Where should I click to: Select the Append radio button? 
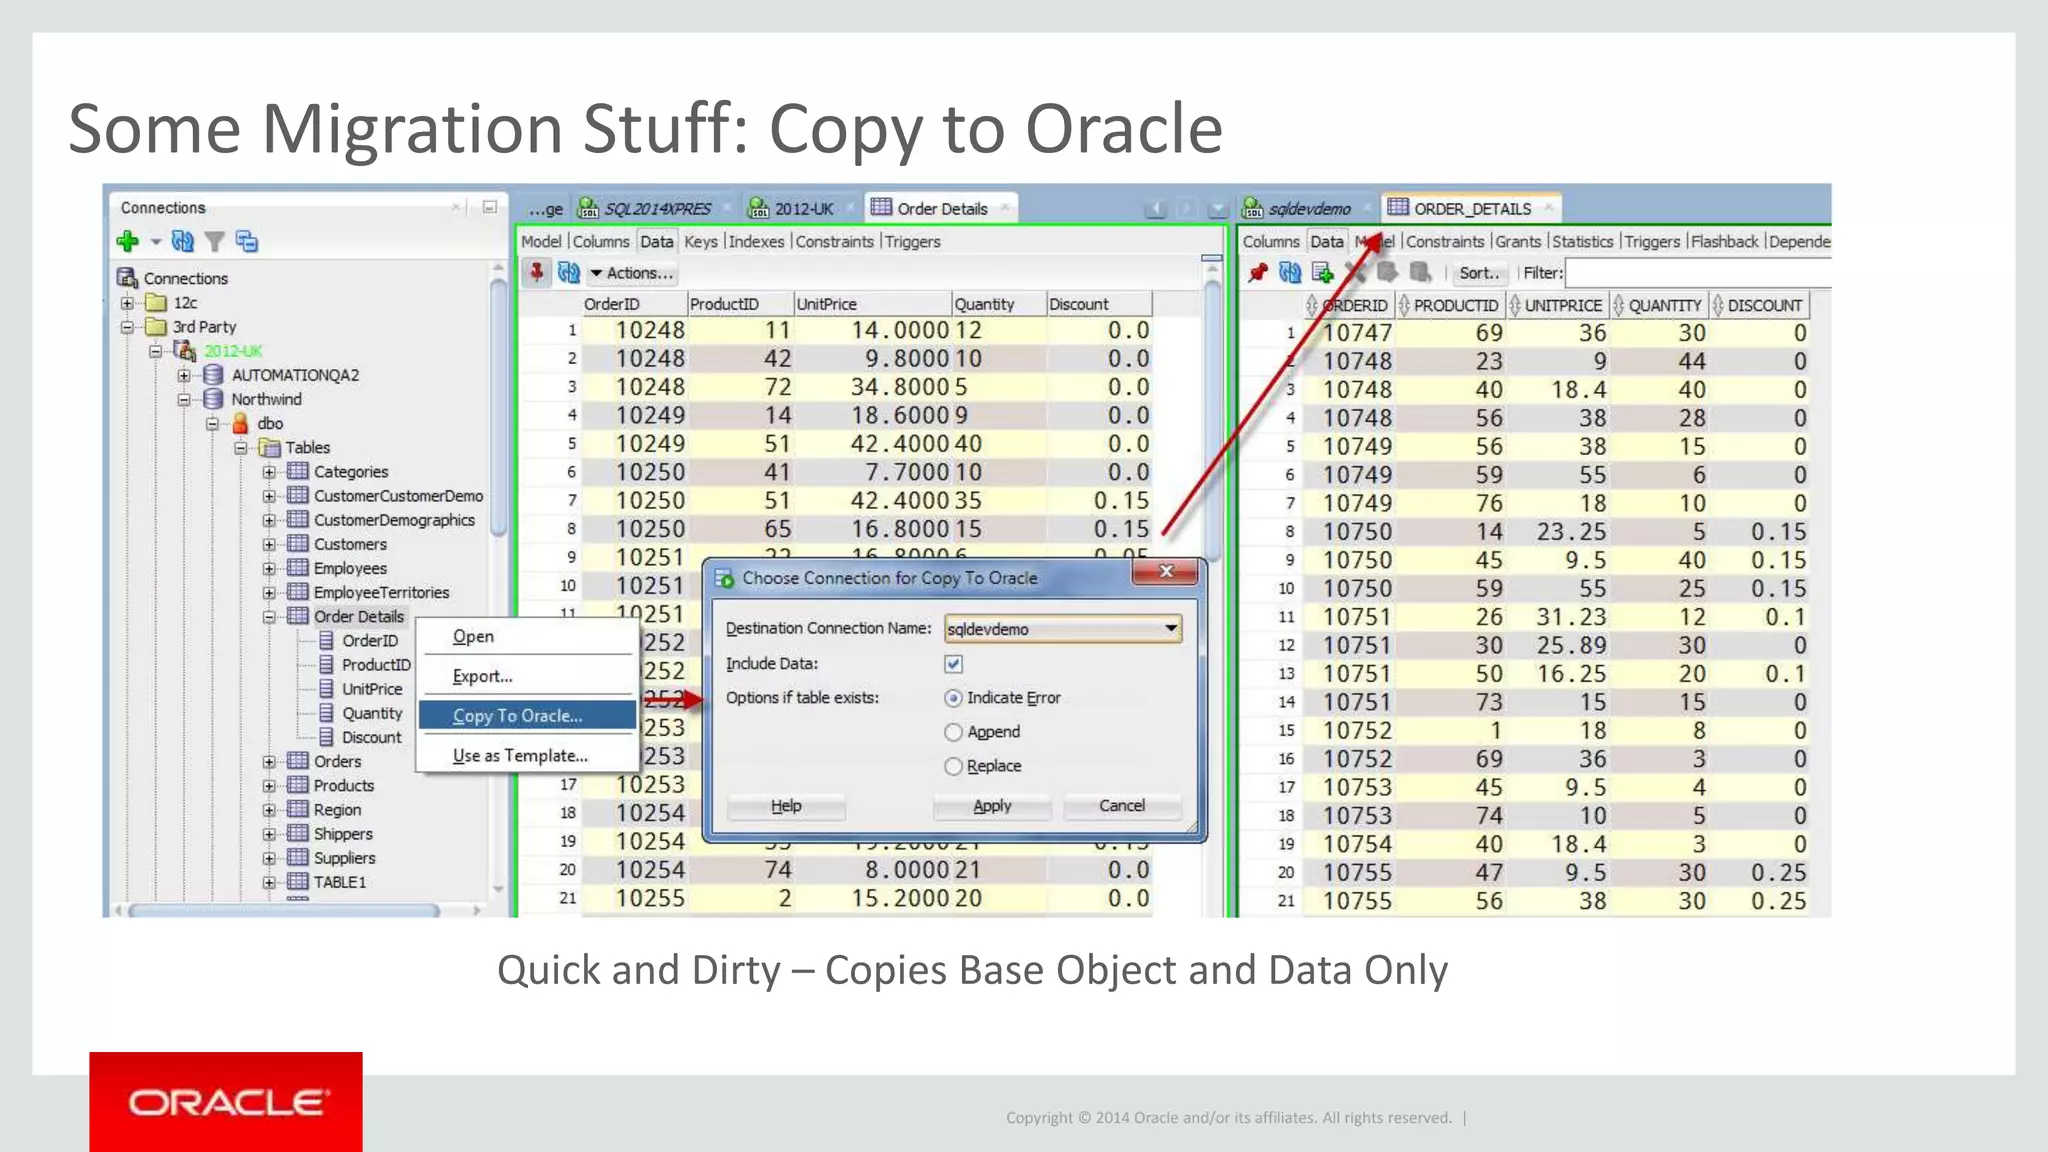[953, 732]
